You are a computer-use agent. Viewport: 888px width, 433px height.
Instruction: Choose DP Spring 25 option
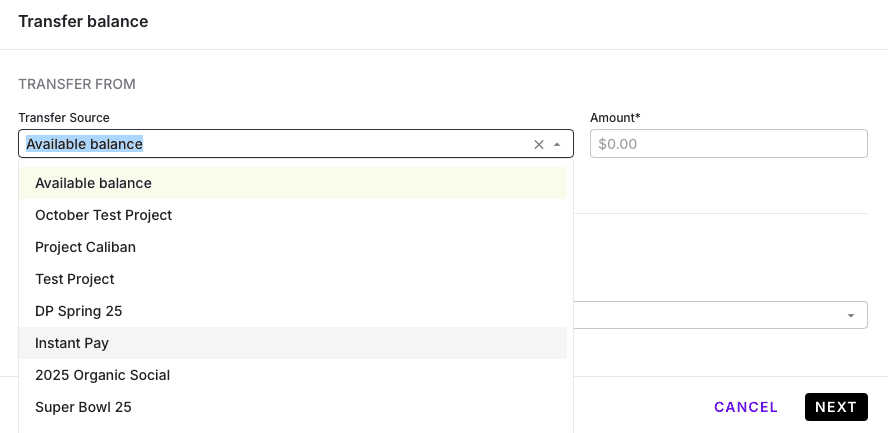(x=293, y=311)
